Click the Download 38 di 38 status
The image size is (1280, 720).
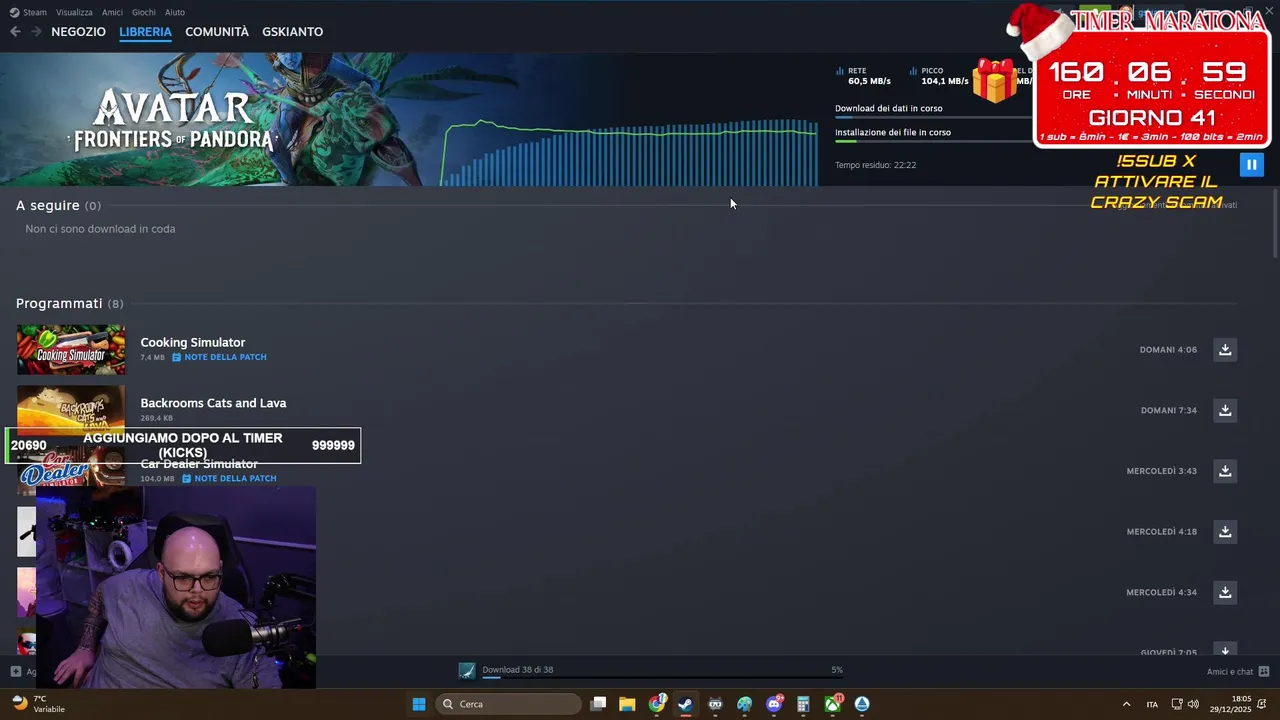518,670
